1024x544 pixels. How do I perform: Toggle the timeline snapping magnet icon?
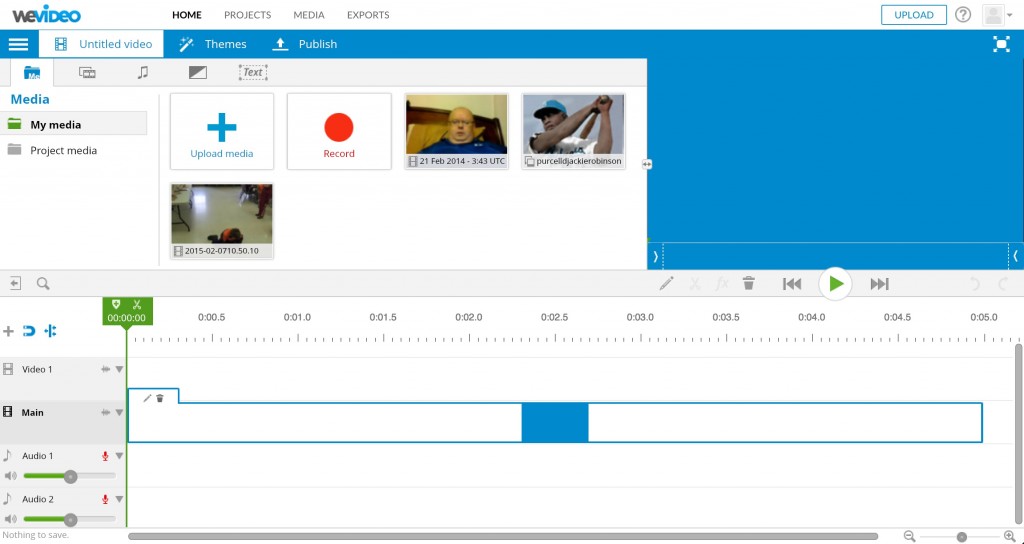tap(29, 331)
